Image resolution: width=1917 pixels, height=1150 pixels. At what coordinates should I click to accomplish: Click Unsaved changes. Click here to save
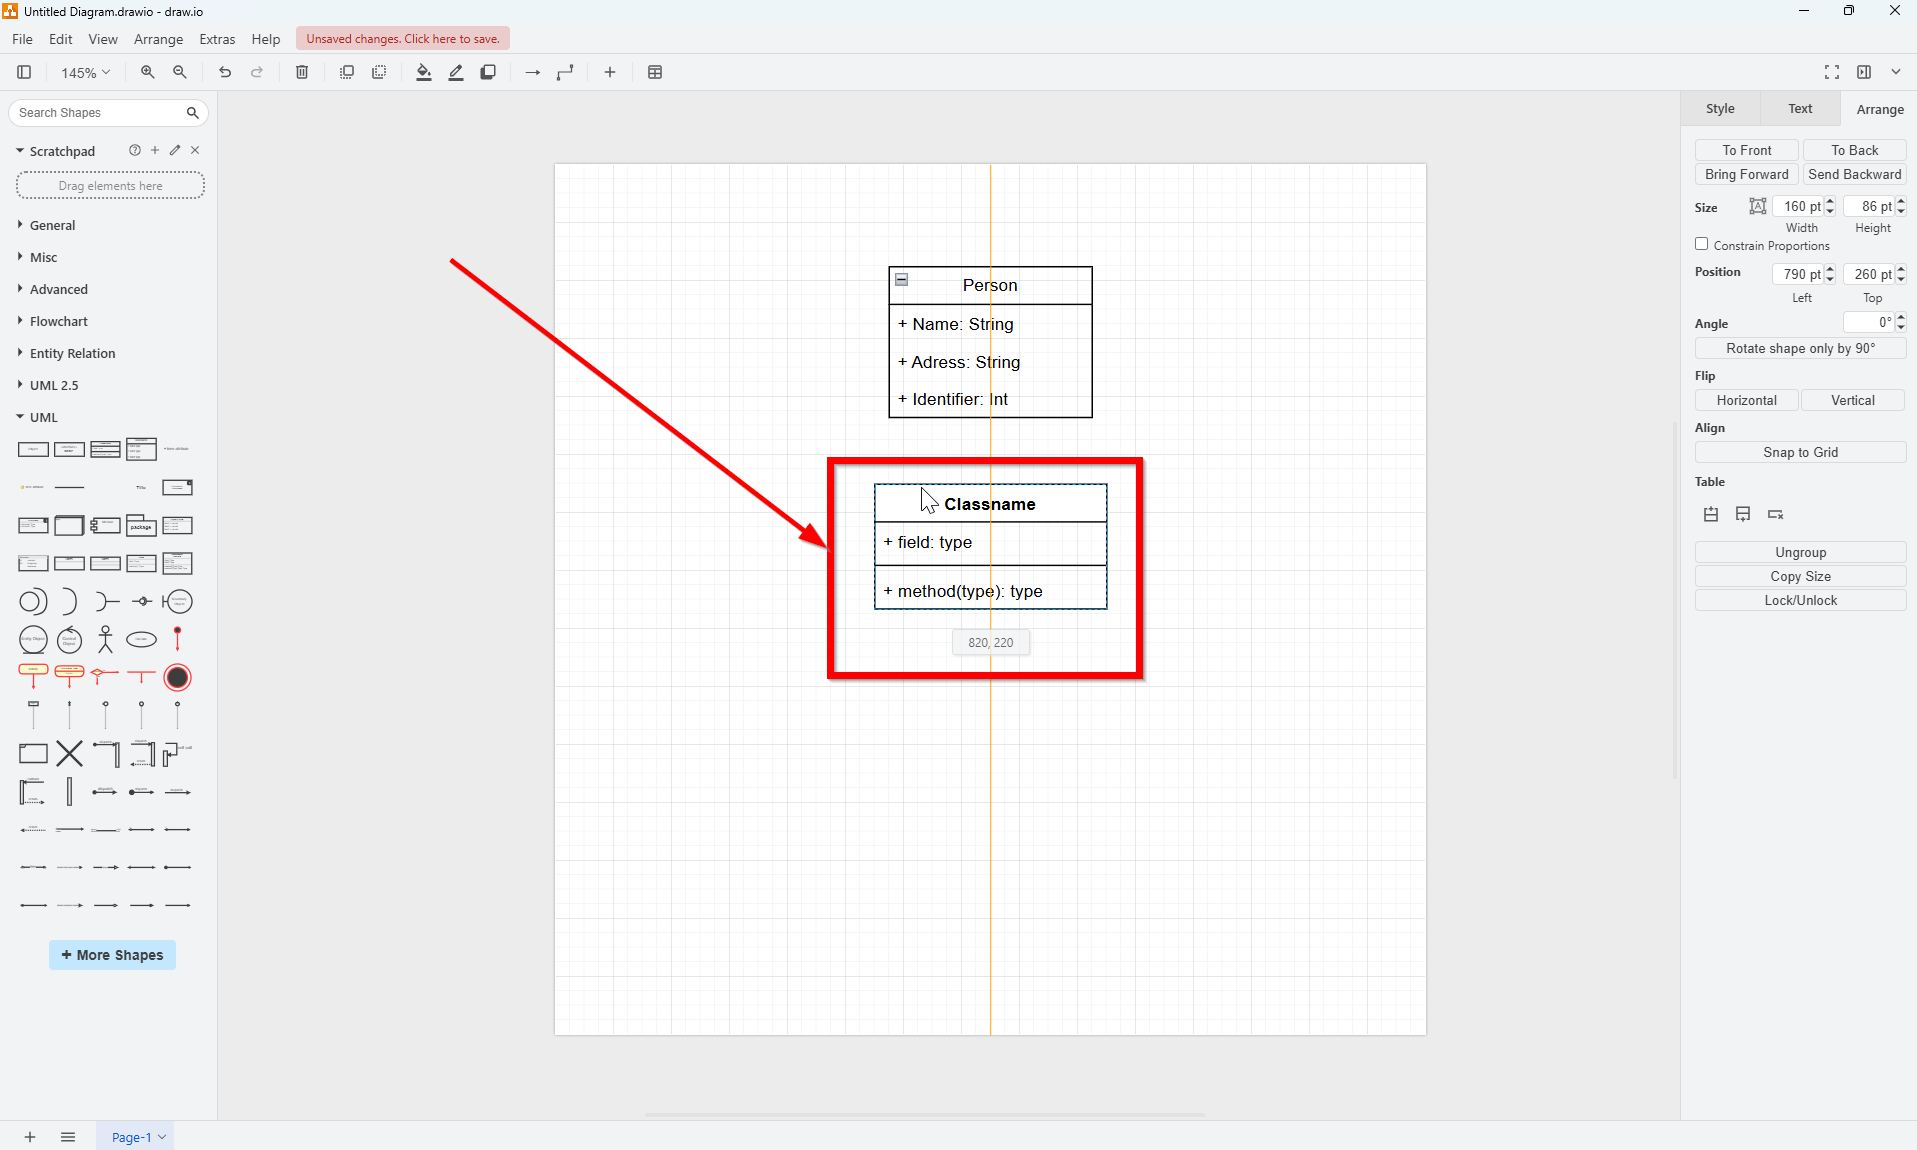tap(403, 38)
